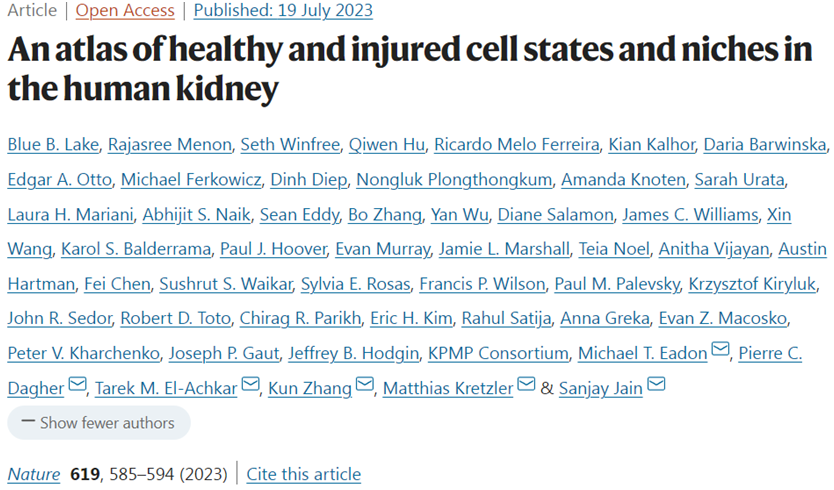This screenshot has height=490, width=834.
Task: Click envelope icon after Matthias Kretzler
Action: pyautogui.click(x=524, y=386)
